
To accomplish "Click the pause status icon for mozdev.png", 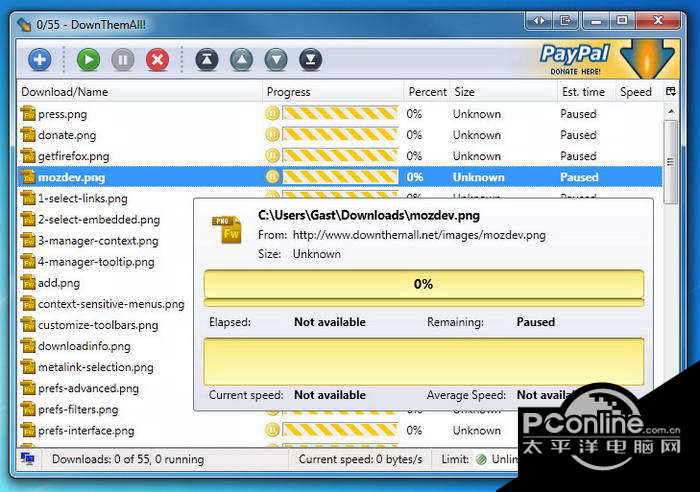I will [x=272, y=177].
